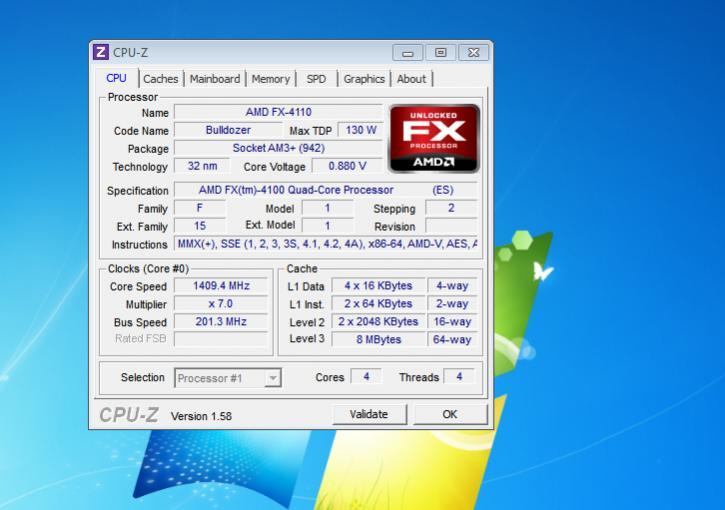Expand the Processor #1 selection dropdown
The height and width of the screenshot is (510, 725).
273,378
